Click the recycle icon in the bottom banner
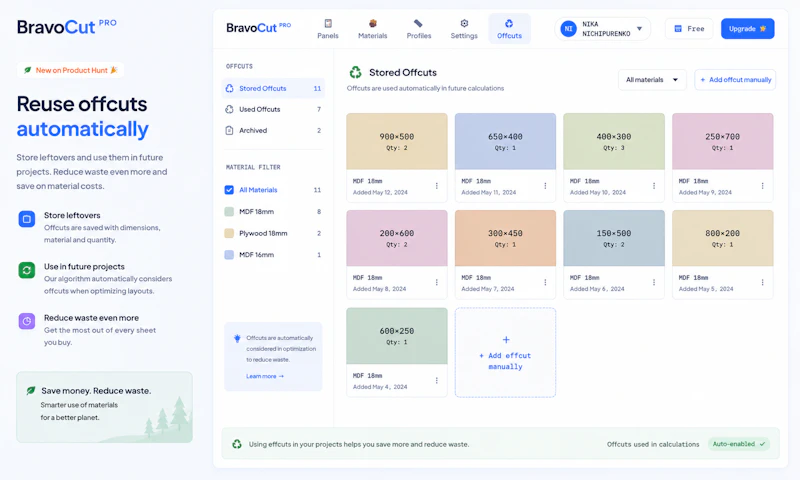 (x=237, y=444)
